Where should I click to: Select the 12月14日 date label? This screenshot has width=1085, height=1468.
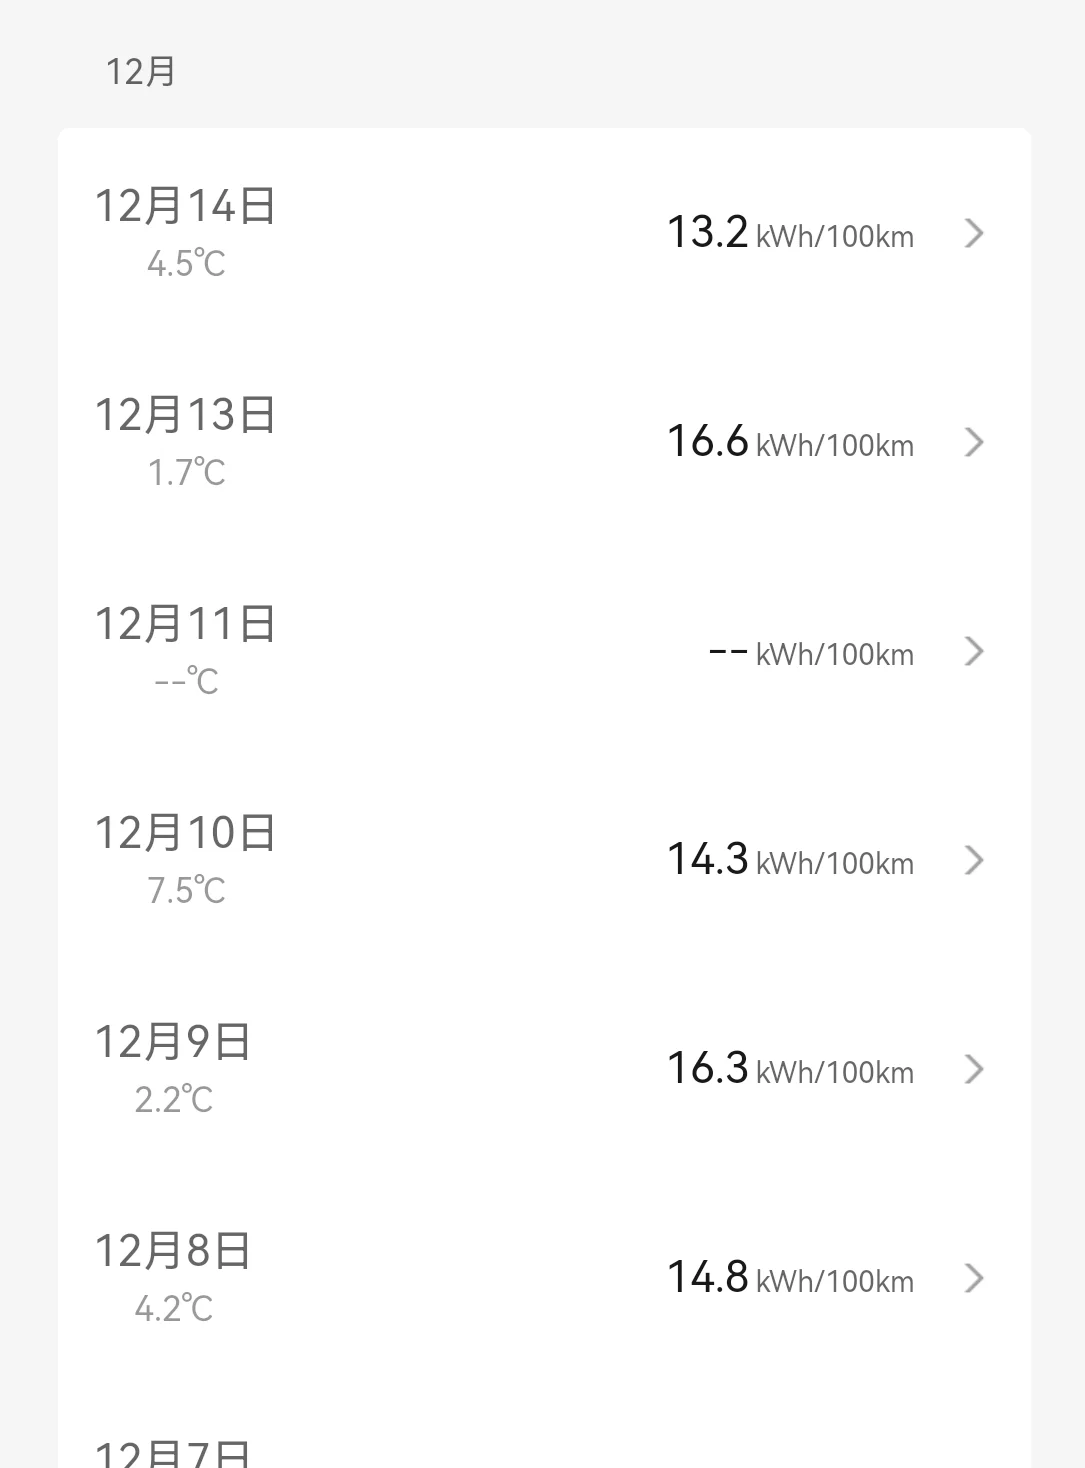(x=185, y=206)
